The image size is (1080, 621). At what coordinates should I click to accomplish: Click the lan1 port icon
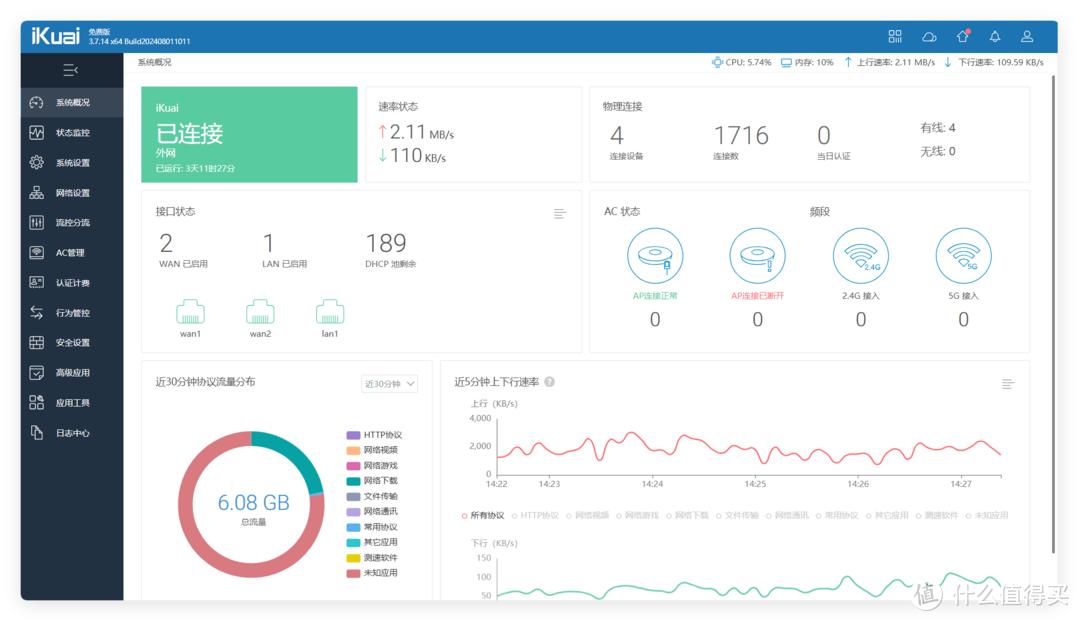[x=330, y=311]
